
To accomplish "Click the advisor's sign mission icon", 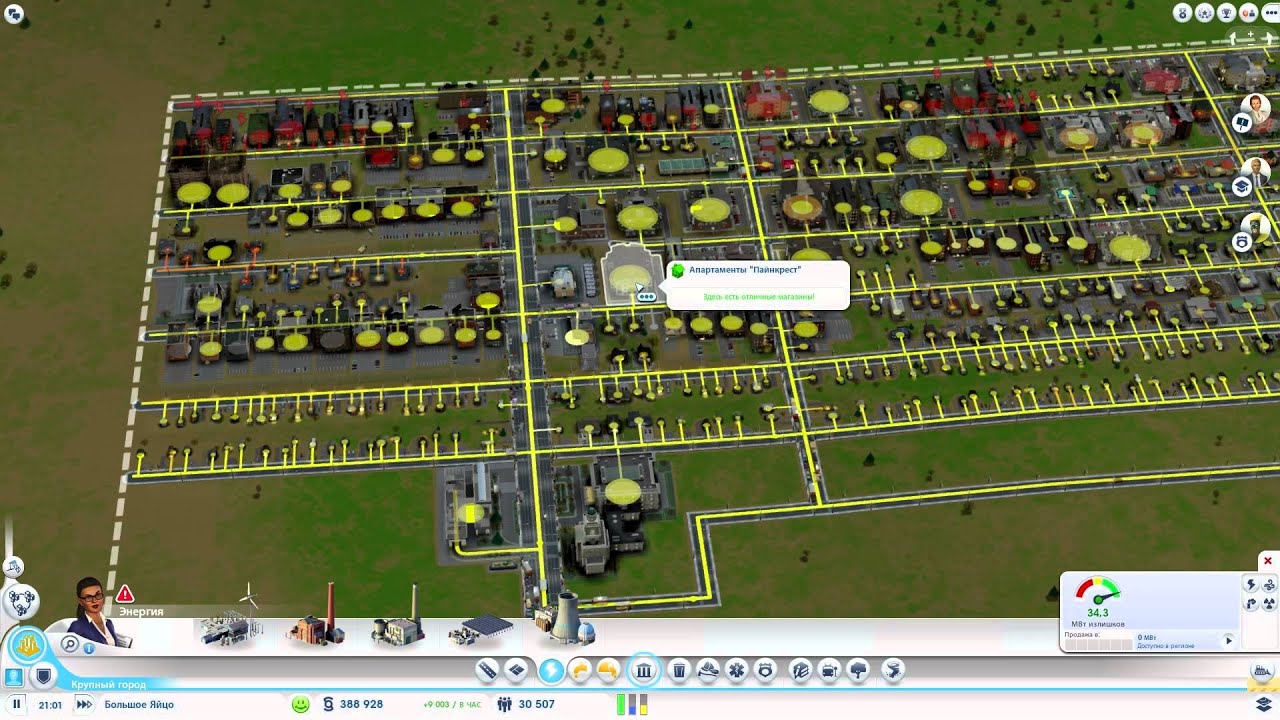I will click(1241, 122).
